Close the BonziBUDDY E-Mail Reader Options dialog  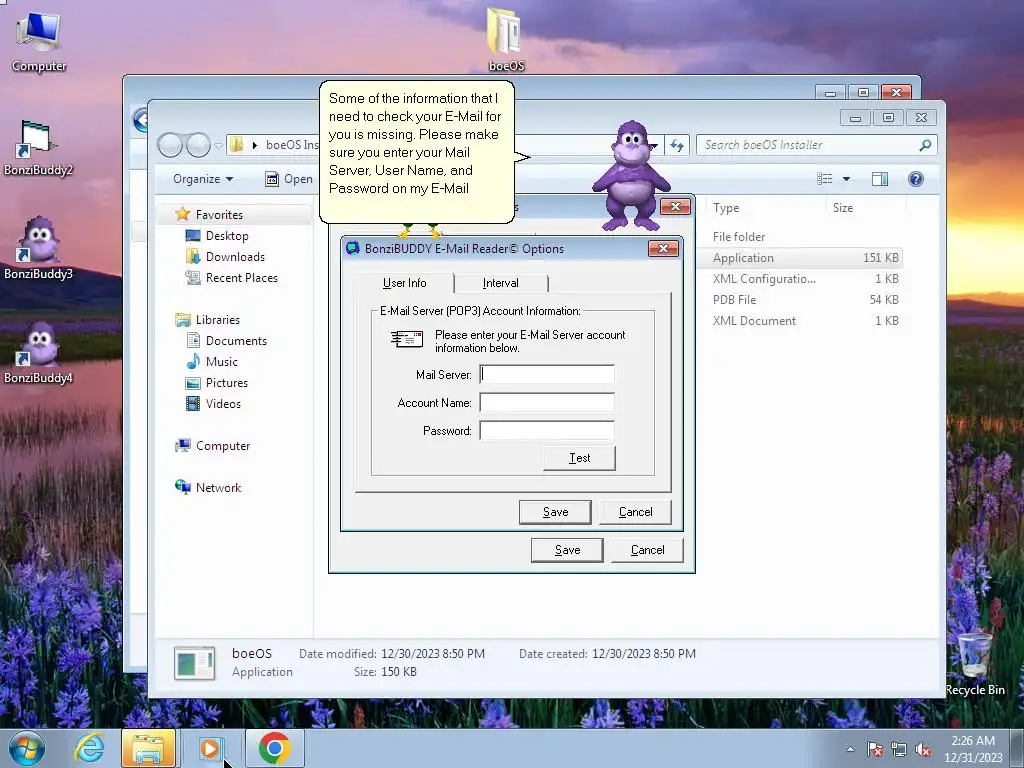click(663, 248)
